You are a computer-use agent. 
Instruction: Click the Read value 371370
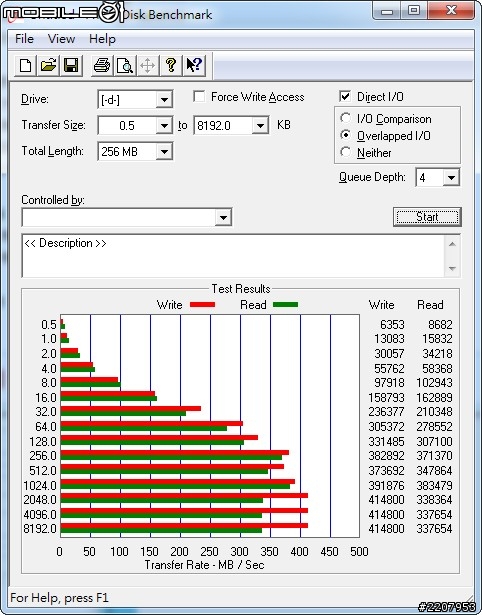(434, 456)
